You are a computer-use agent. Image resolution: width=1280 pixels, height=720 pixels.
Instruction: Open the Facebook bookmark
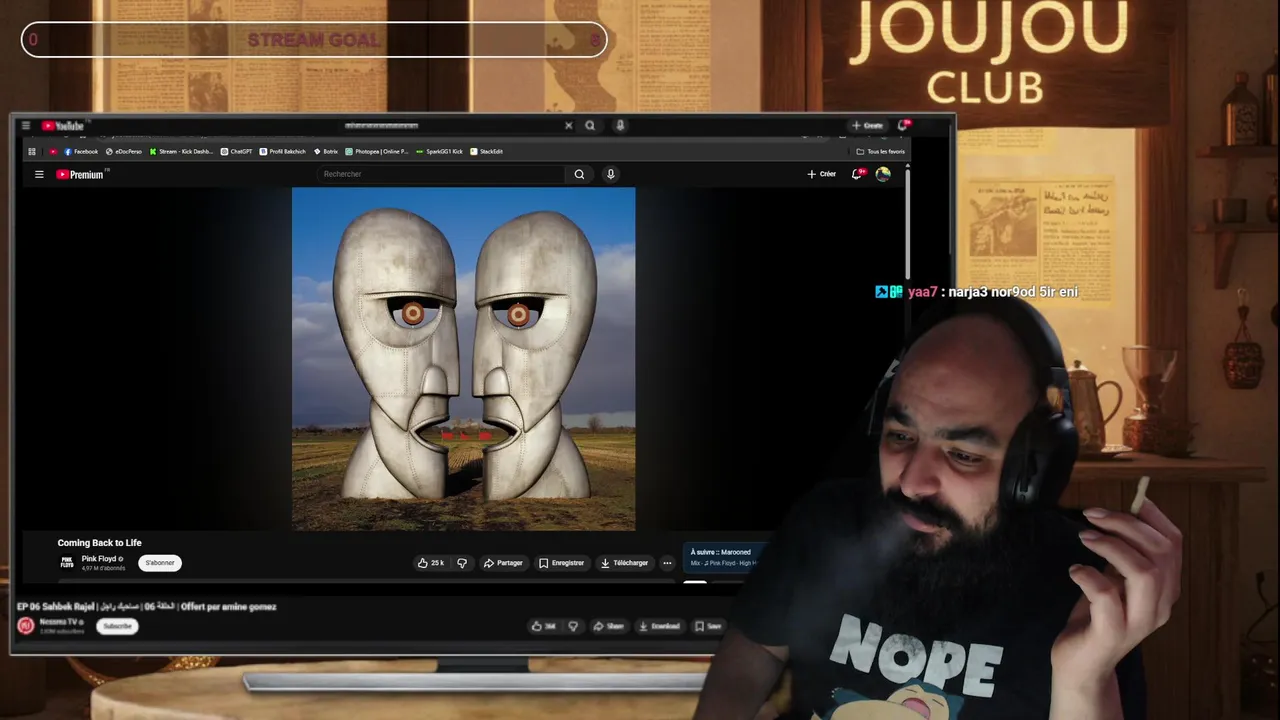pos(81,152)
